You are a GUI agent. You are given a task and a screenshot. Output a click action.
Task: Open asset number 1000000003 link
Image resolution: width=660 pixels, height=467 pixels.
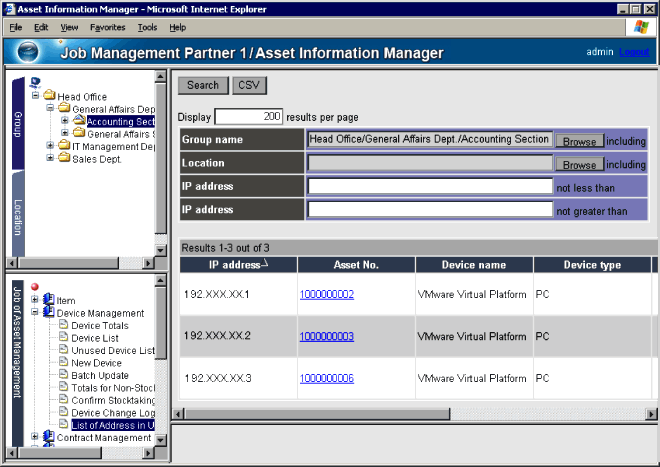pyautogui.click(x=326, y=336)
